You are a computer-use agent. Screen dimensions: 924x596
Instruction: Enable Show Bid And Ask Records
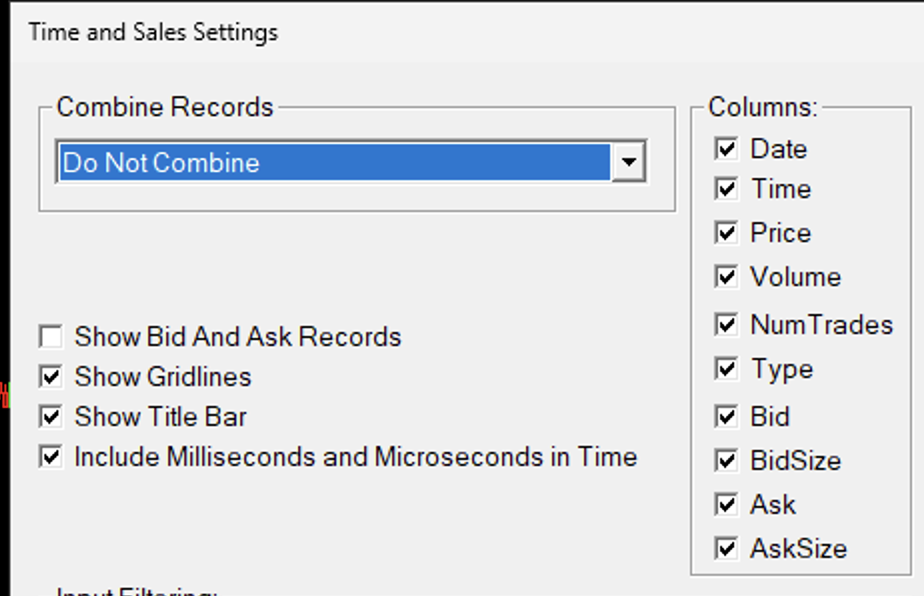coord(51,336)
